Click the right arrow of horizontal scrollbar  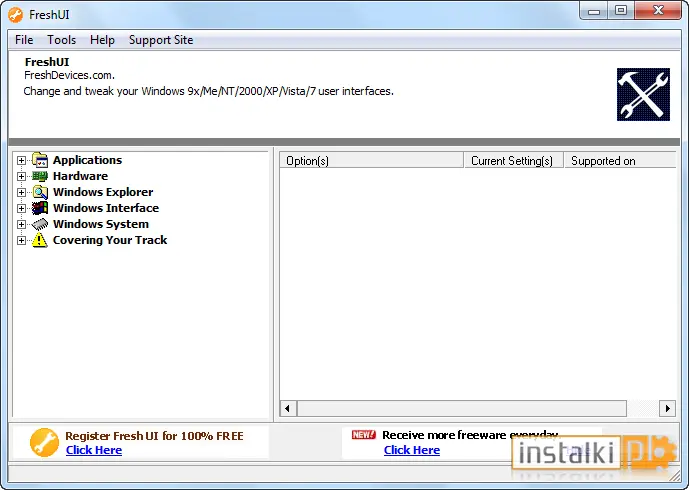pos(667,408)
